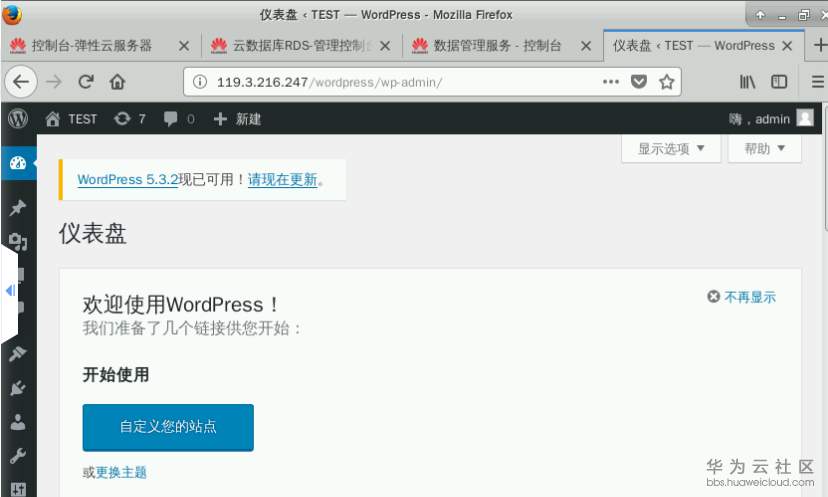Switch to 数据管理服务 tab
The height and width of the screenshot is (497, 828).
pyautogui.click(x=496, y=45)
